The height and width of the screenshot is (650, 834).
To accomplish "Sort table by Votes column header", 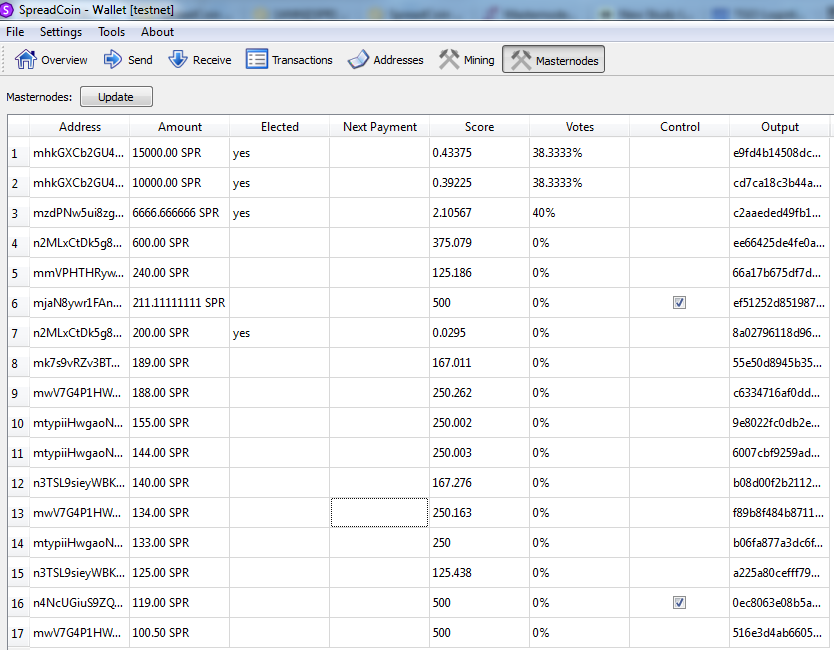I will (580, 127).
